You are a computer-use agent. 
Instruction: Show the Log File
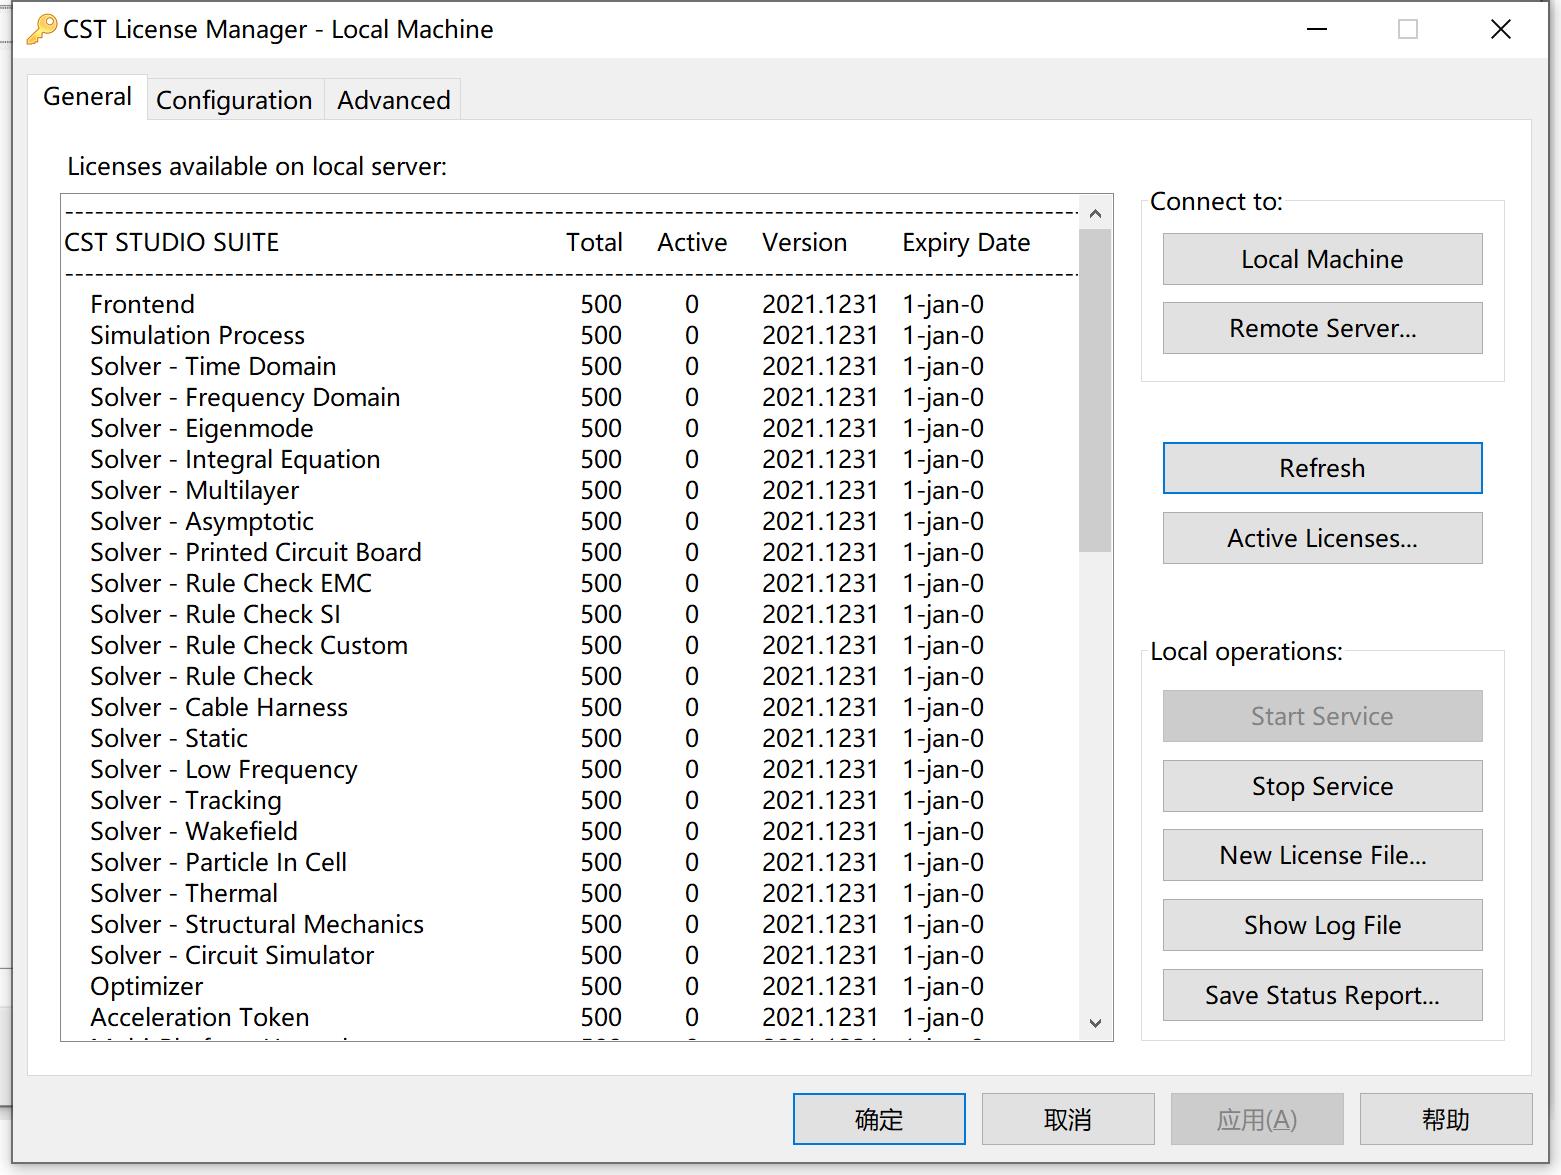coord(1321,925)
